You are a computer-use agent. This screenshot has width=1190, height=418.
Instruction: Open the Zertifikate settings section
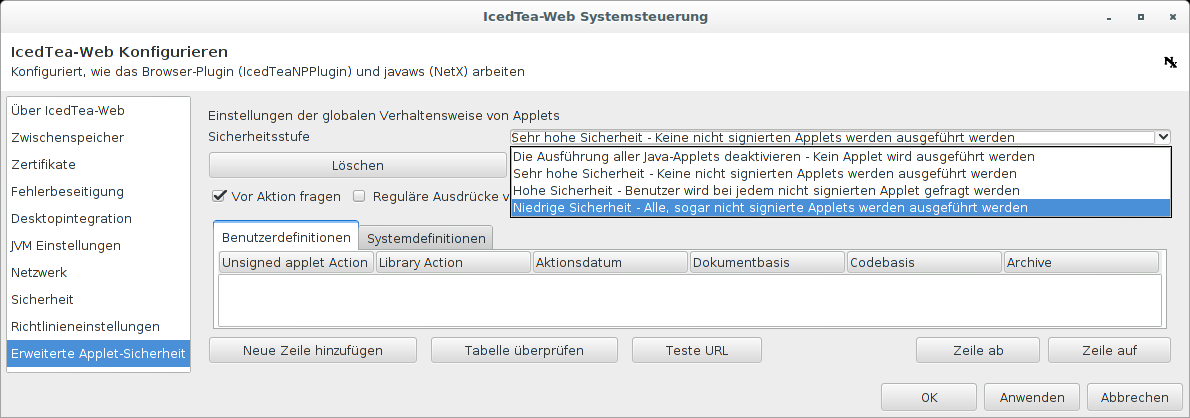click(x=44, y=164)
